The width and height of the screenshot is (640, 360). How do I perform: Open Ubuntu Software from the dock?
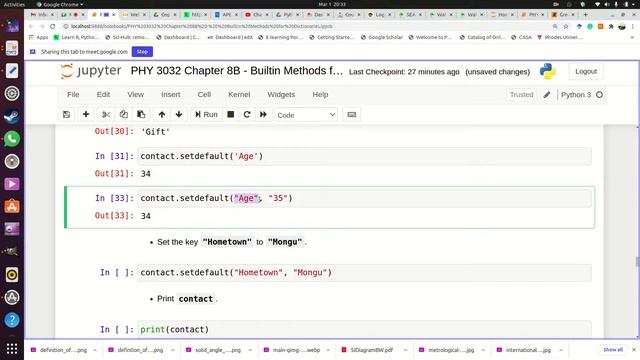(12, 207)
